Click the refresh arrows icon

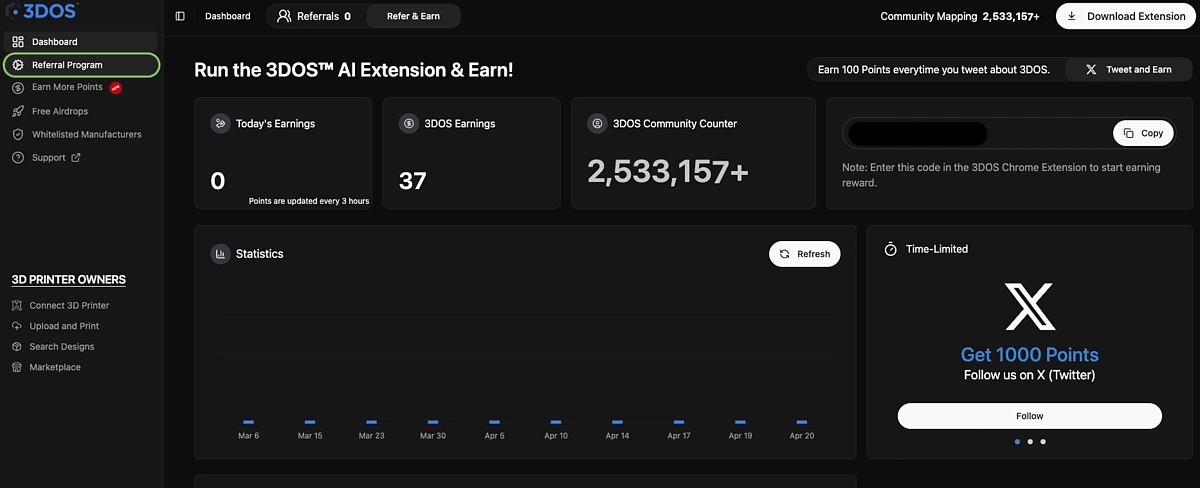click(x=785, y=254)
